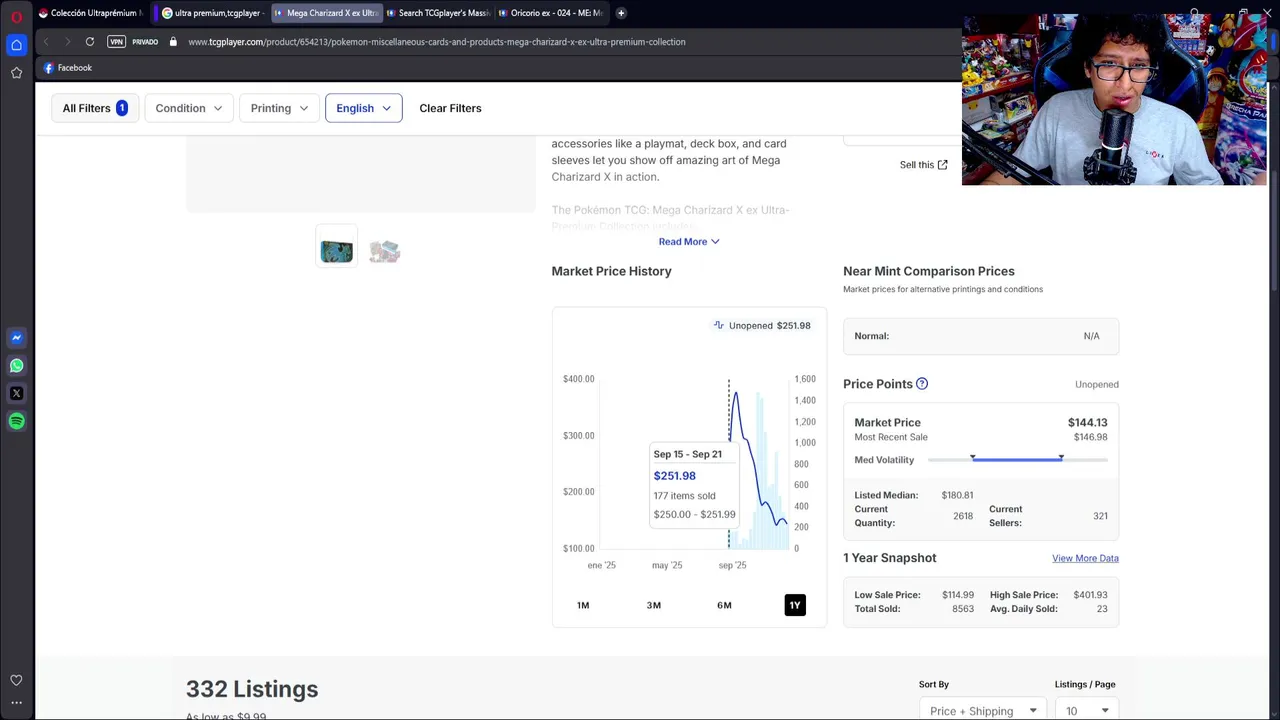
Task: Go back to the previous page
Action: pos(46,42)
